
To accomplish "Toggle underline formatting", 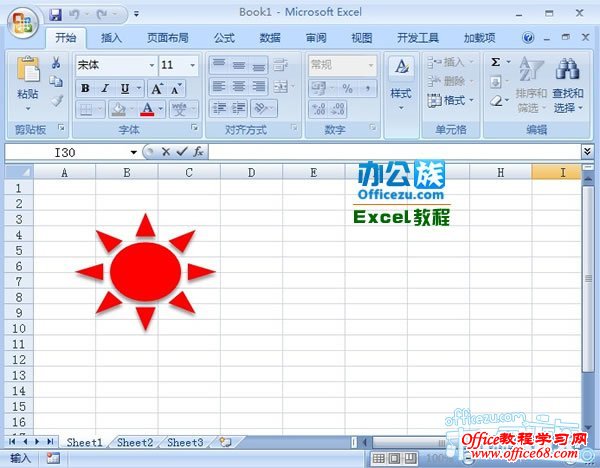I will [125, 89].
